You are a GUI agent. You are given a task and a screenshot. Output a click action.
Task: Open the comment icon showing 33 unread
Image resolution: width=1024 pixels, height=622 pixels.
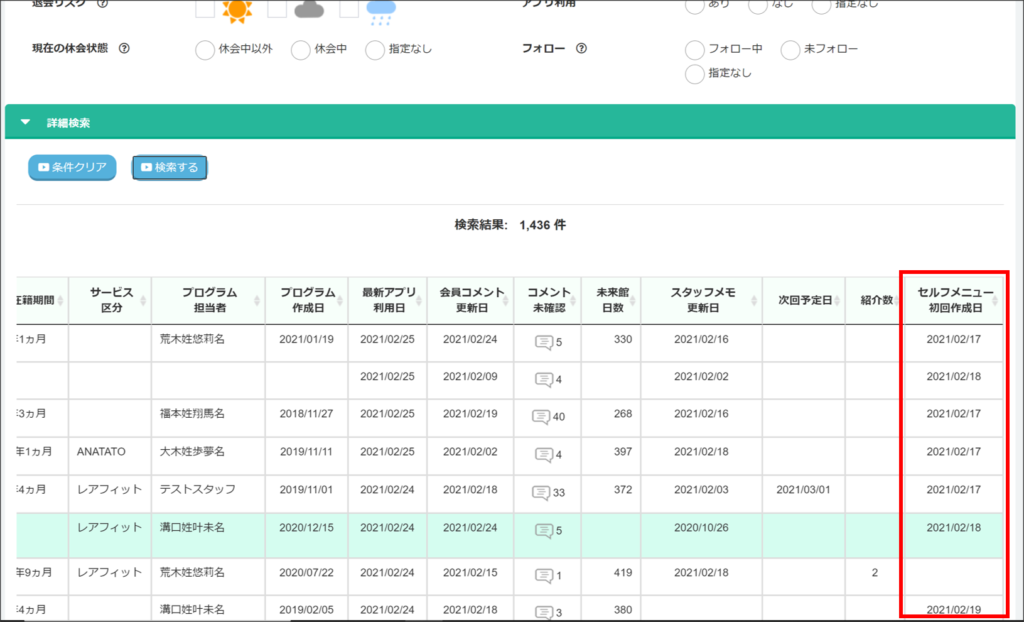point(540,492)
